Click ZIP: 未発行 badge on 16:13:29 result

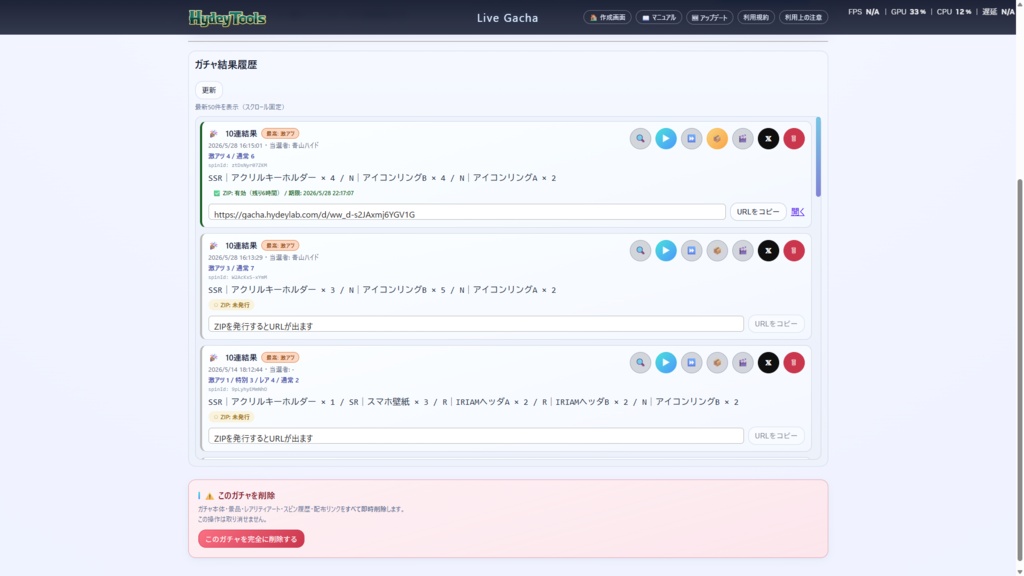[x=232, y=305]
